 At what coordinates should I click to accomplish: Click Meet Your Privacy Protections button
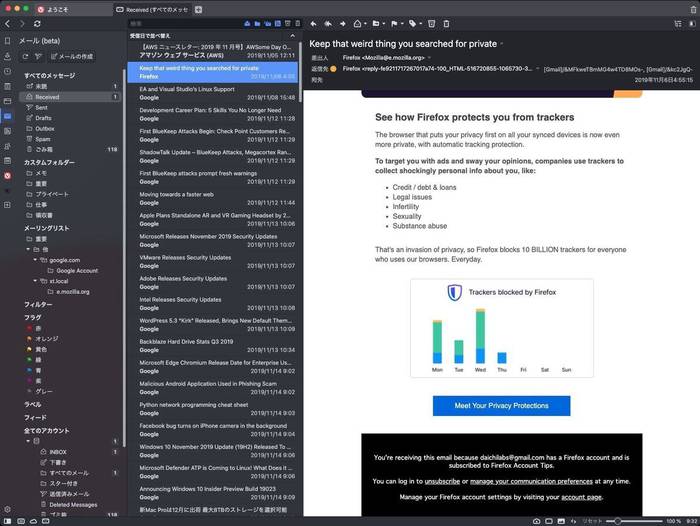point(501,405)
